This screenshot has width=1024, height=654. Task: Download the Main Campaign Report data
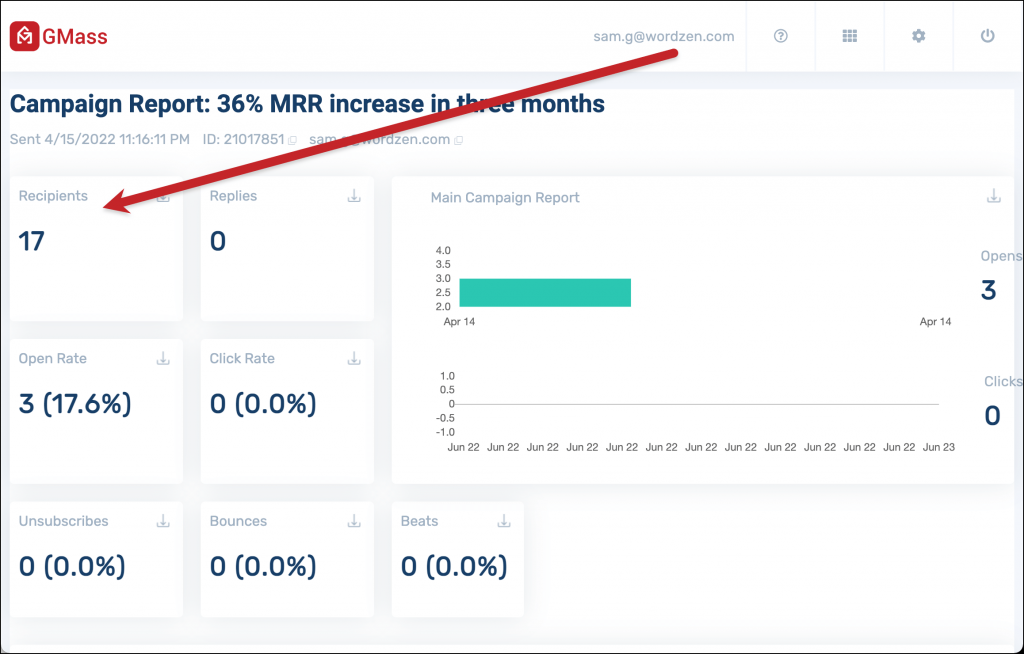pos(993,196)
